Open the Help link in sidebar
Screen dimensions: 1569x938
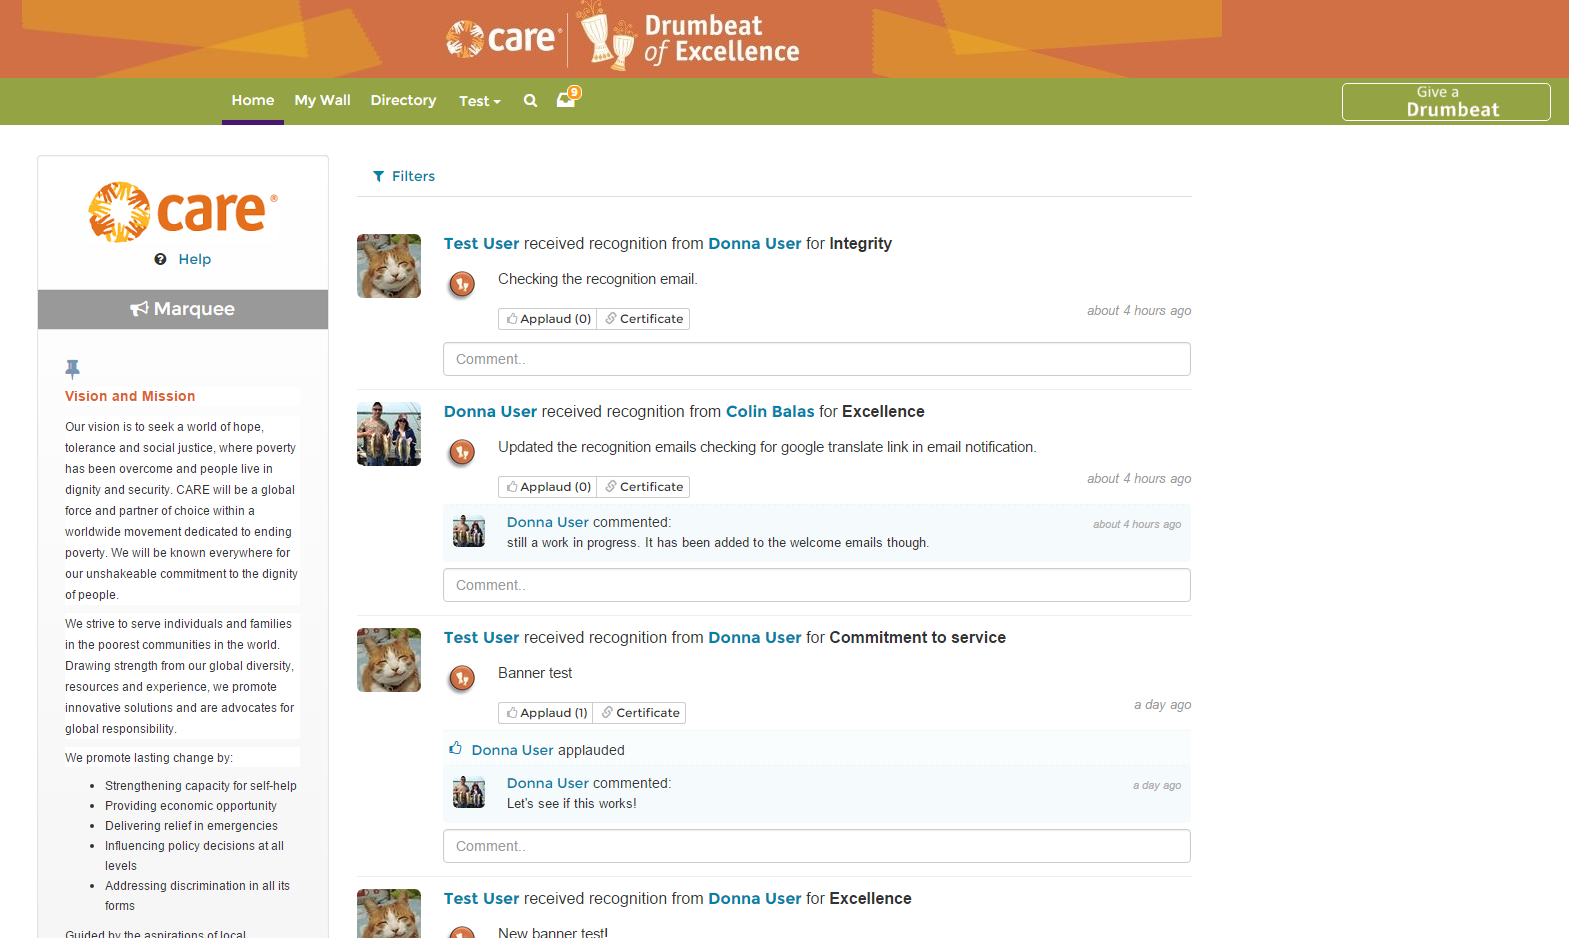pyautogui.click(x=194, y=259)
